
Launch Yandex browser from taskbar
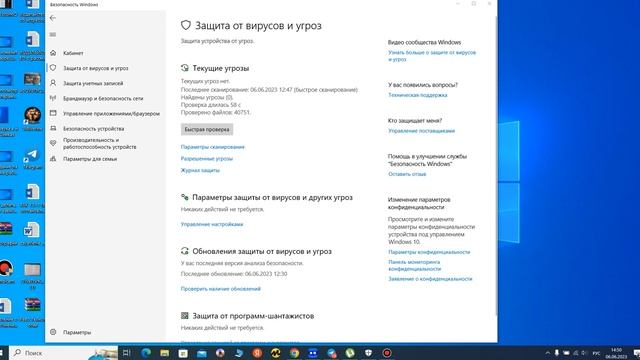[257, 353]
